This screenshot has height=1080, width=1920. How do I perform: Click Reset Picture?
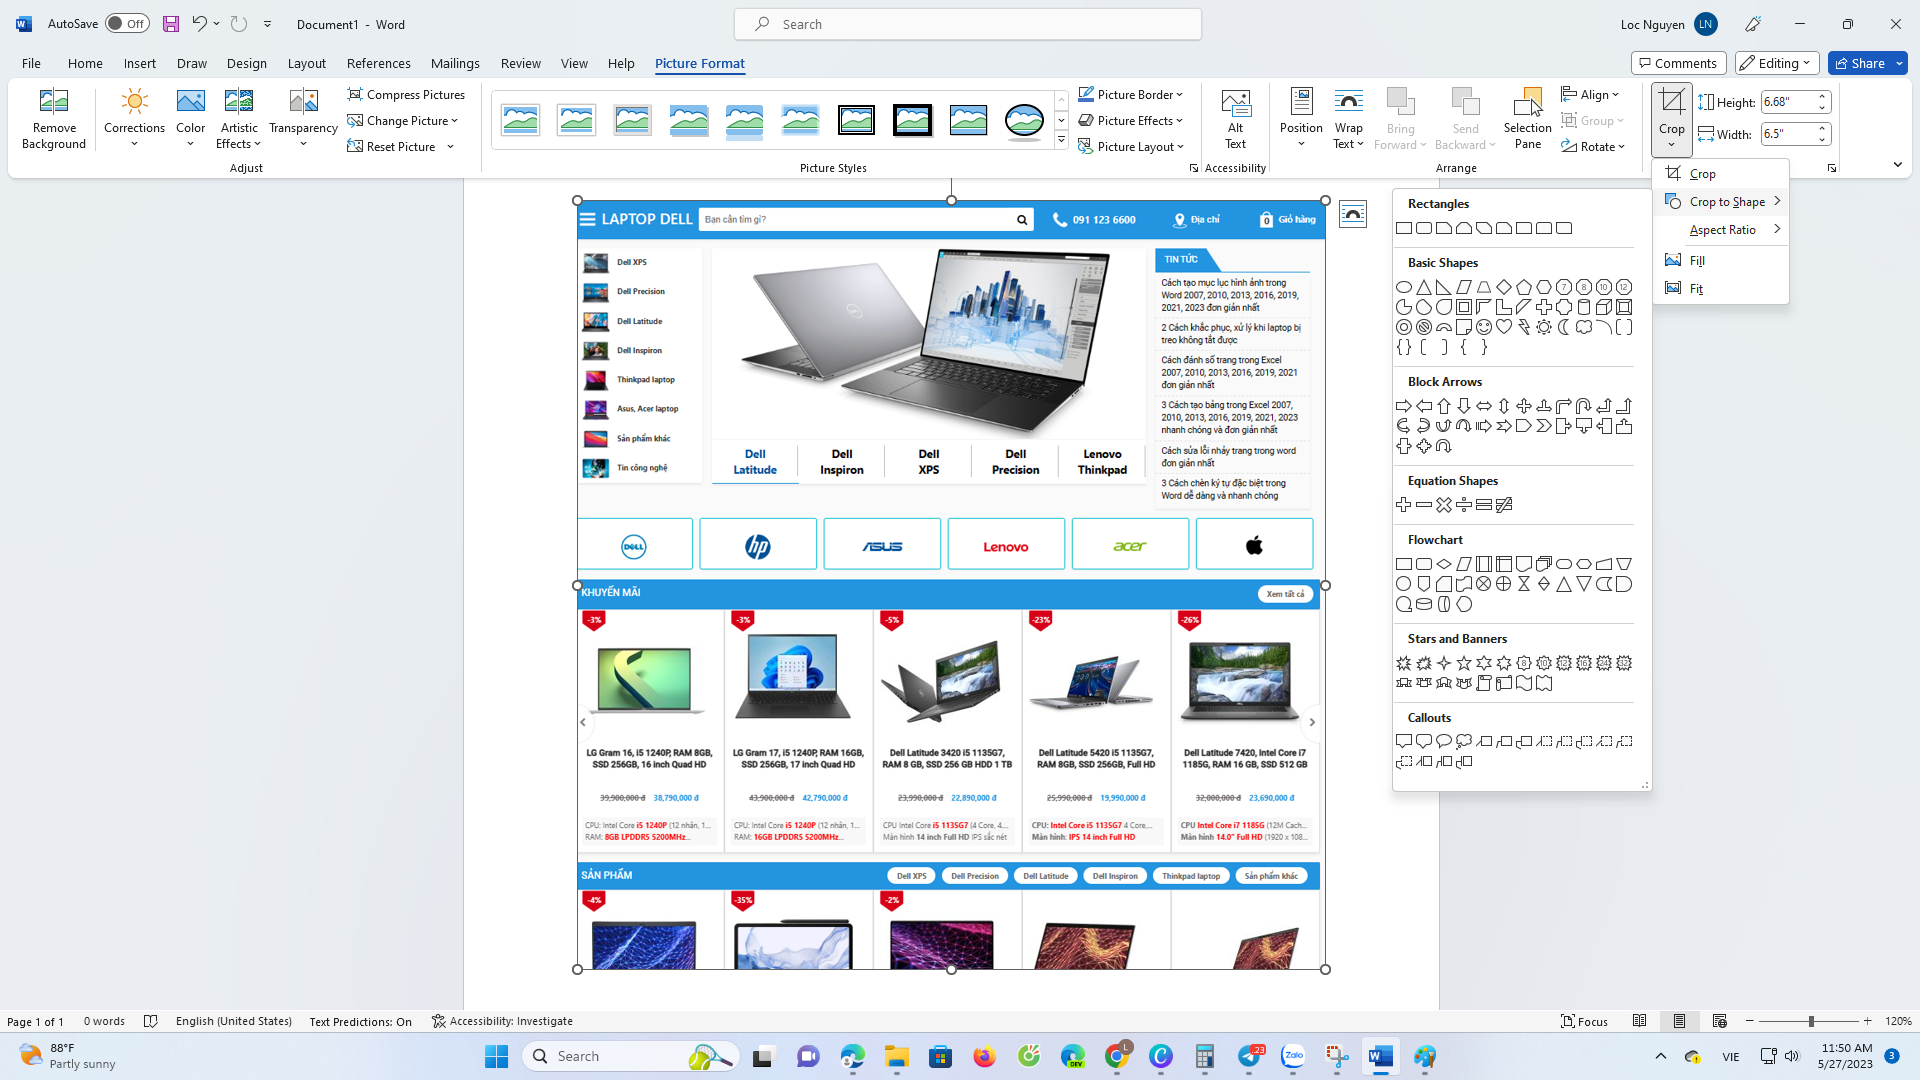391,146
